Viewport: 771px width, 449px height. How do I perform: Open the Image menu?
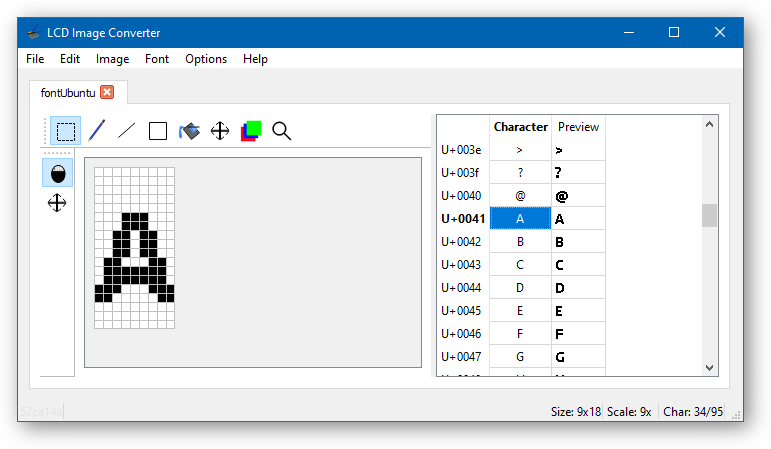pyautogui.click(x=113, y=59)
